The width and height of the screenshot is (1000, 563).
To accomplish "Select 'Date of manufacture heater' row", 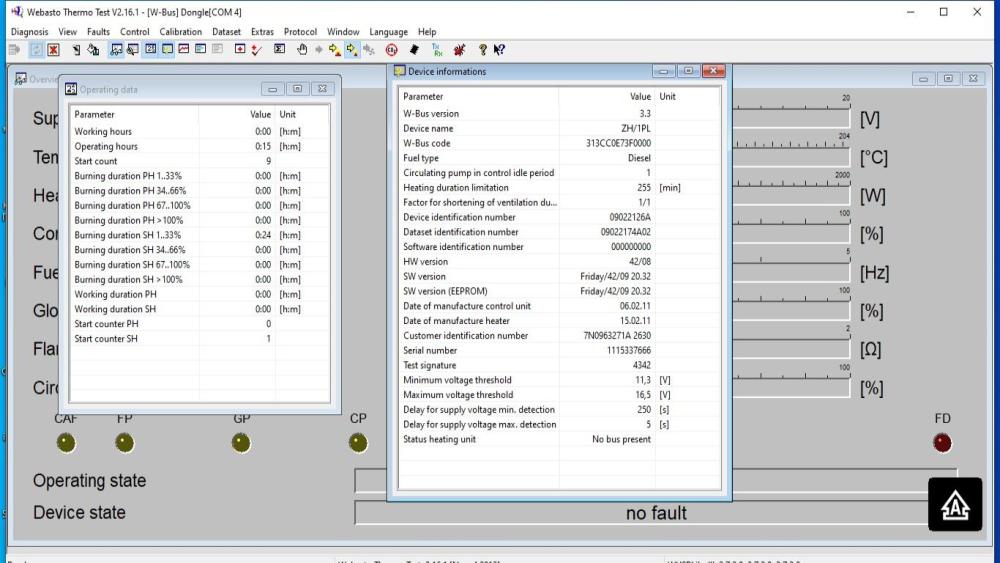I will tap(559, 321).
